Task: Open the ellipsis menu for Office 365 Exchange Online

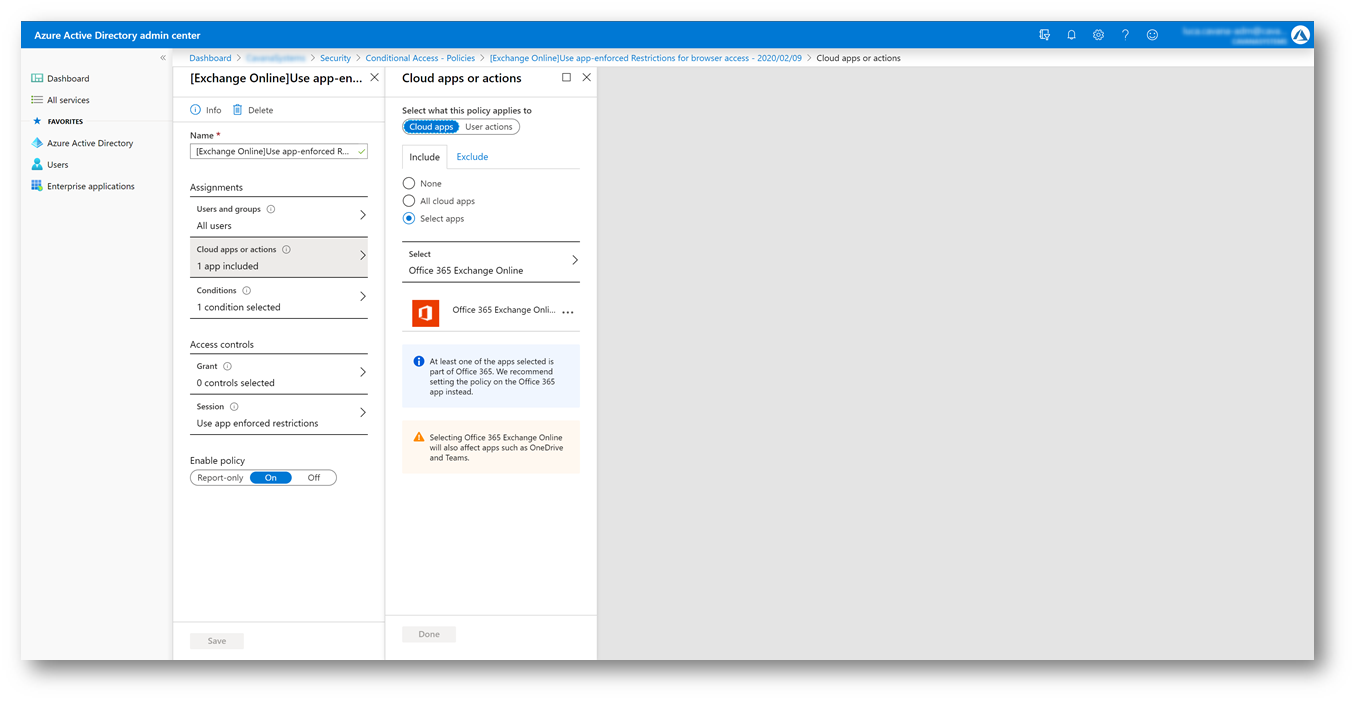Action: pos(568,313)
